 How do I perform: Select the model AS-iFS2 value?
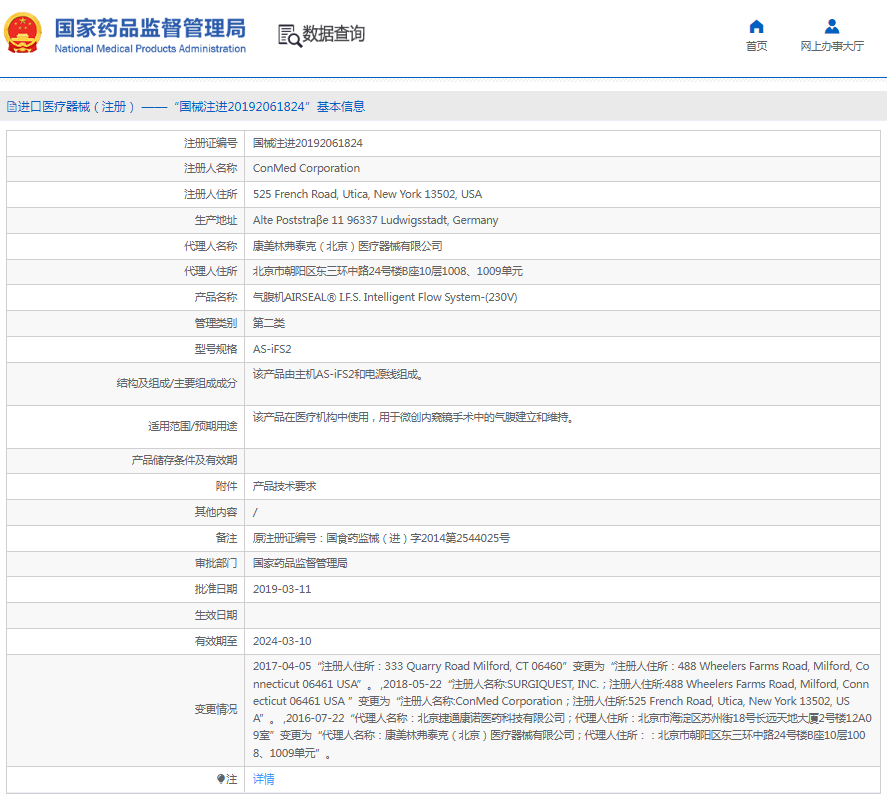click(x=272, y=349)
